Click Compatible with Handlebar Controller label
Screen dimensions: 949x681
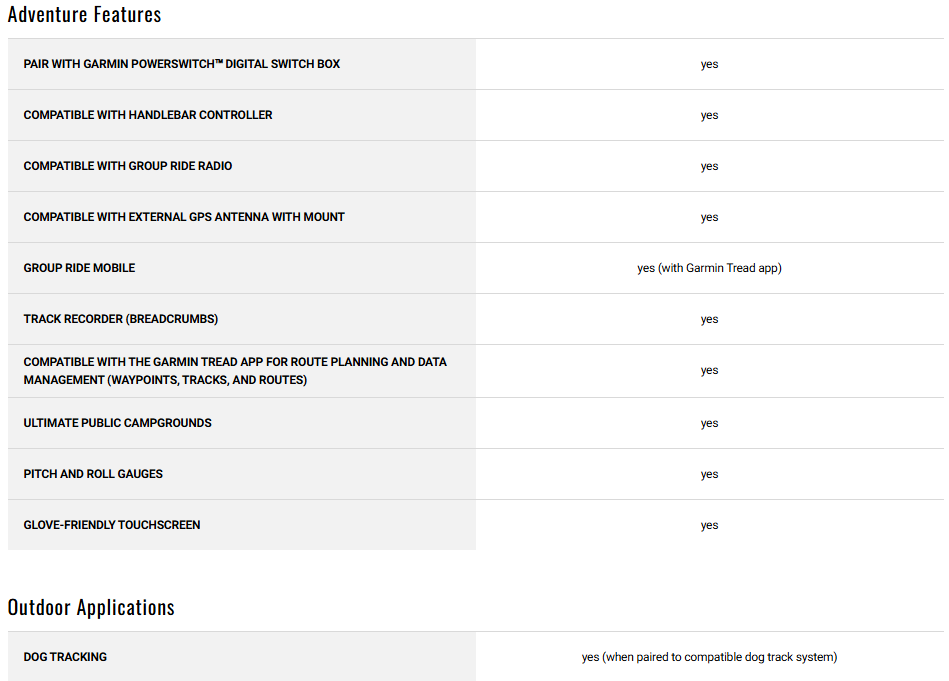[148, 115]
